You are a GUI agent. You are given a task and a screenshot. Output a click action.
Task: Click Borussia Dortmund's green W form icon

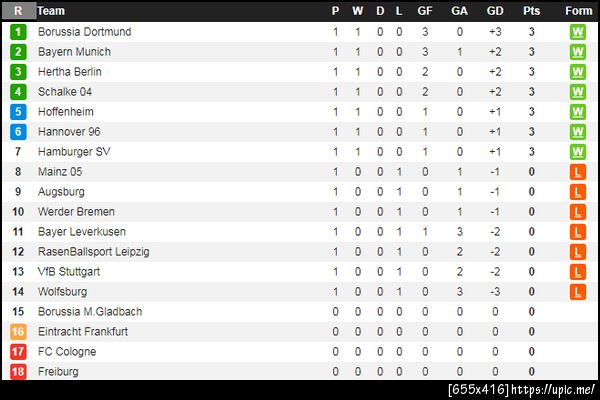(577, 32)
